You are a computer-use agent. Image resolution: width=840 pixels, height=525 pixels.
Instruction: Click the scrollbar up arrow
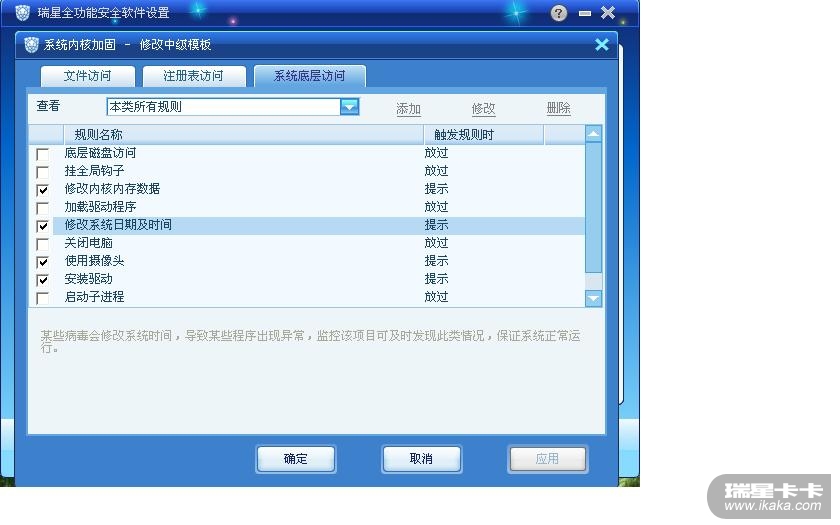point(593,134)
